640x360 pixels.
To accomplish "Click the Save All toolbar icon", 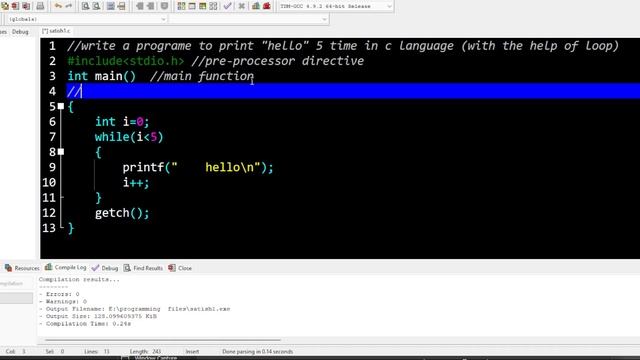I will click(x=5, y=6).
